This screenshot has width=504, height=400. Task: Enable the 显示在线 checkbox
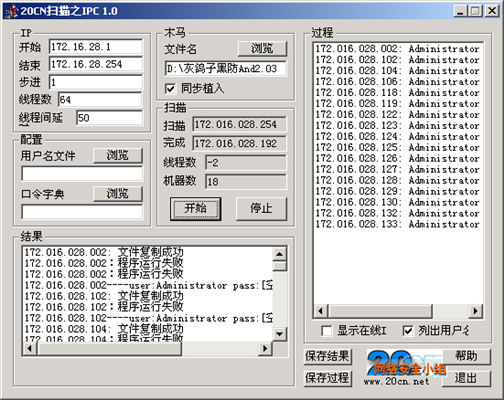(x=327, y=331)
